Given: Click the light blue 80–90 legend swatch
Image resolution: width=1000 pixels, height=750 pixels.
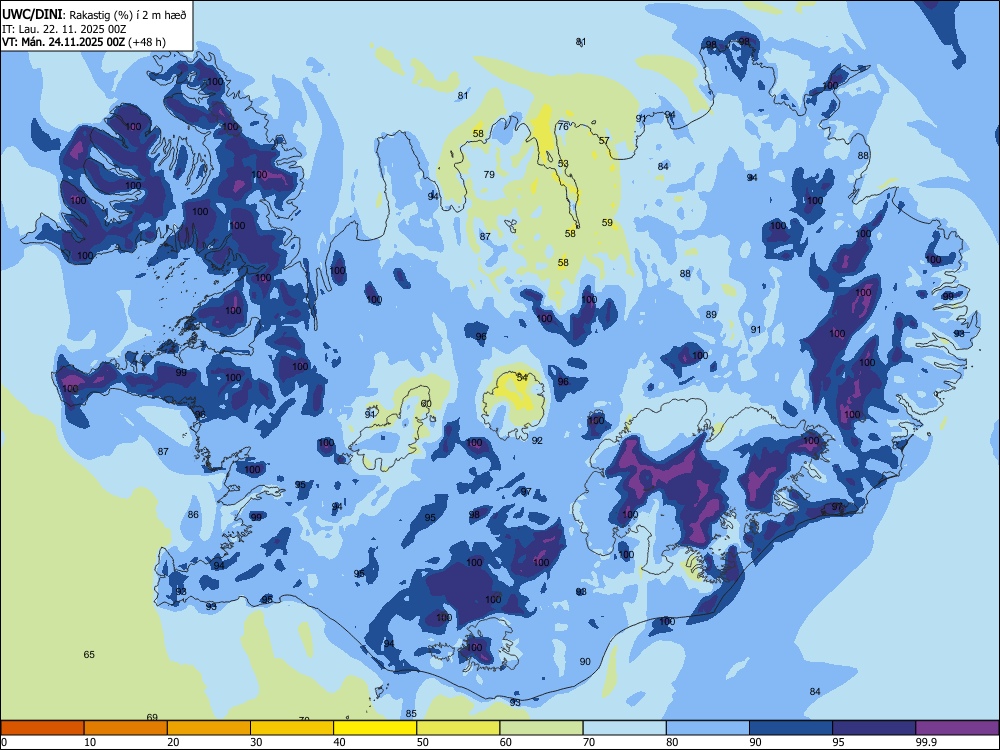Looking at the screenshot, I should 708,728.
